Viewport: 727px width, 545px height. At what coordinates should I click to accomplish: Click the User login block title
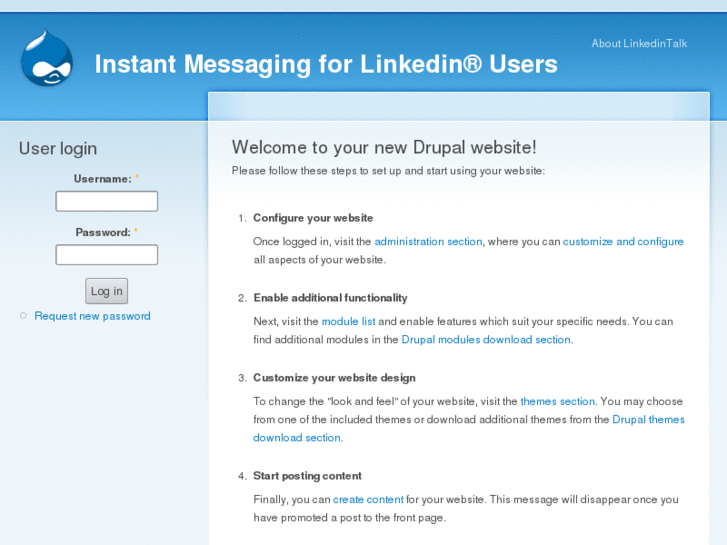pyautogui.click(x=58, y=149)
